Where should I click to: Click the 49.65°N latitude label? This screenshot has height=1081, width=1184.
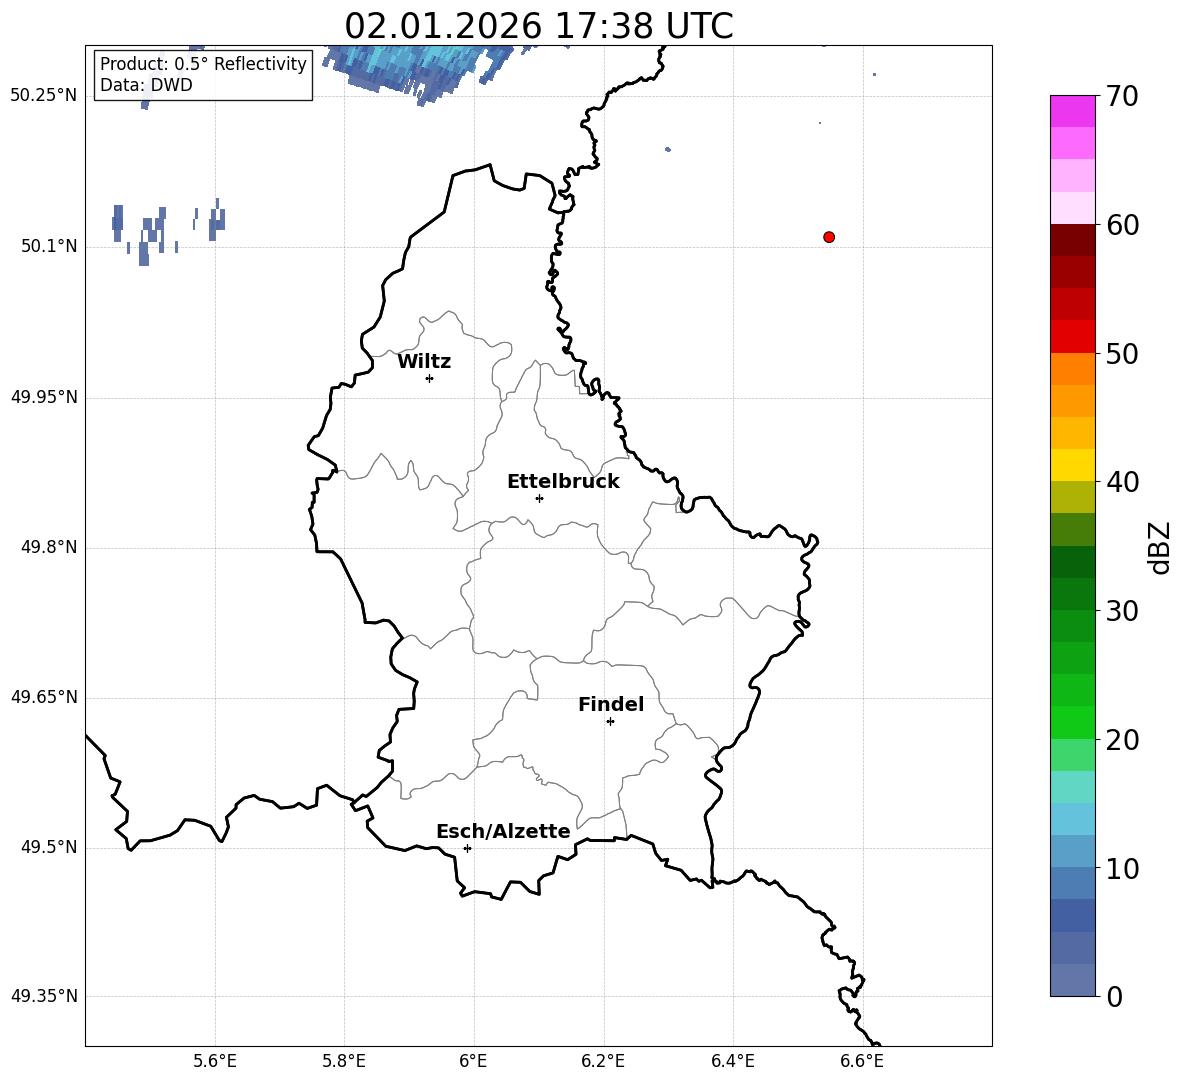44,697
